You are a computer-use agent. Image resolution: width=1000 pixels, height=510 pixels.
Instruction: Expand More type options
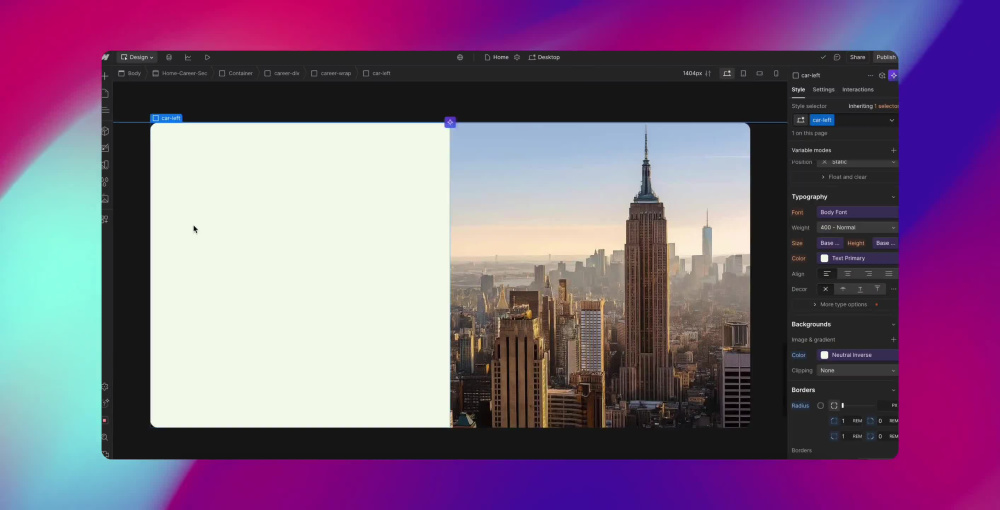[x=840, y=304]
